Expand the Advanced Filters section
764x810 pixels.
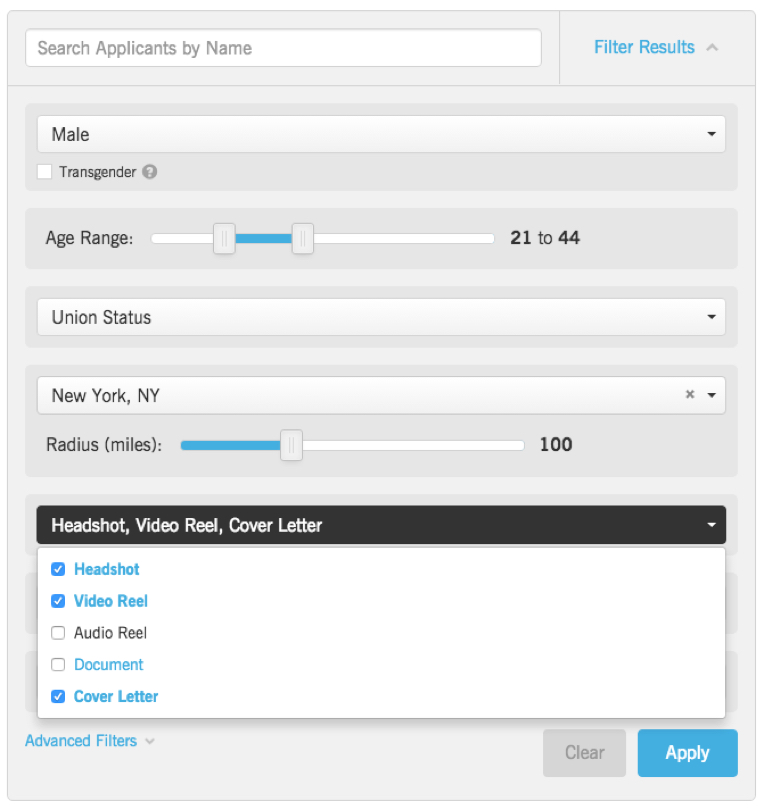point(80,741)
